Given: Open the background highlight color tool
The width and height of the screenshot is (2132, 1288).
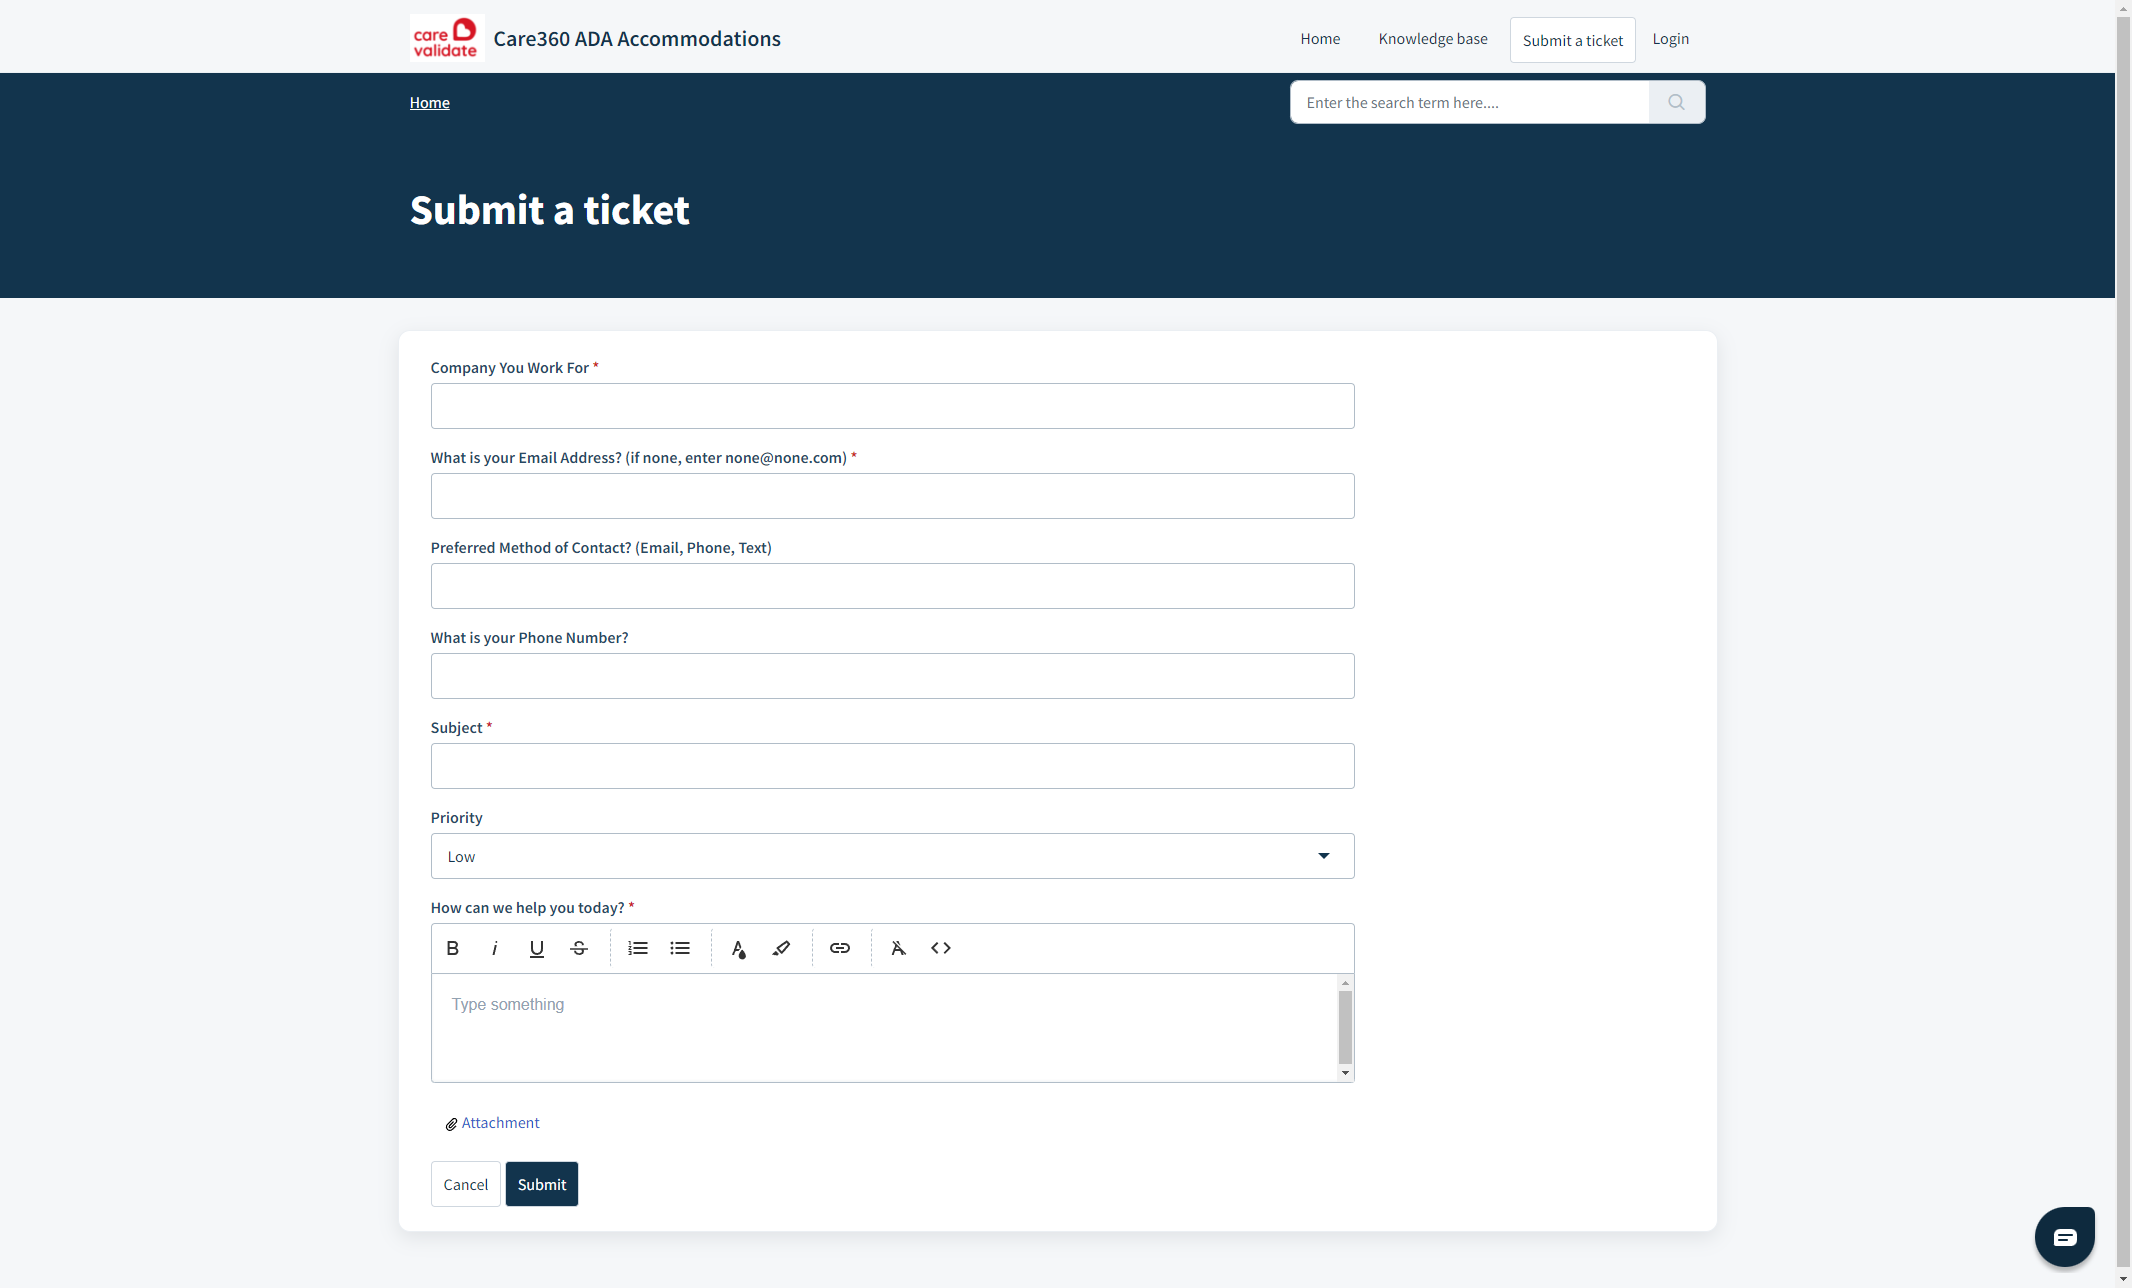Looking at the screenshot, I should (781, 948).
